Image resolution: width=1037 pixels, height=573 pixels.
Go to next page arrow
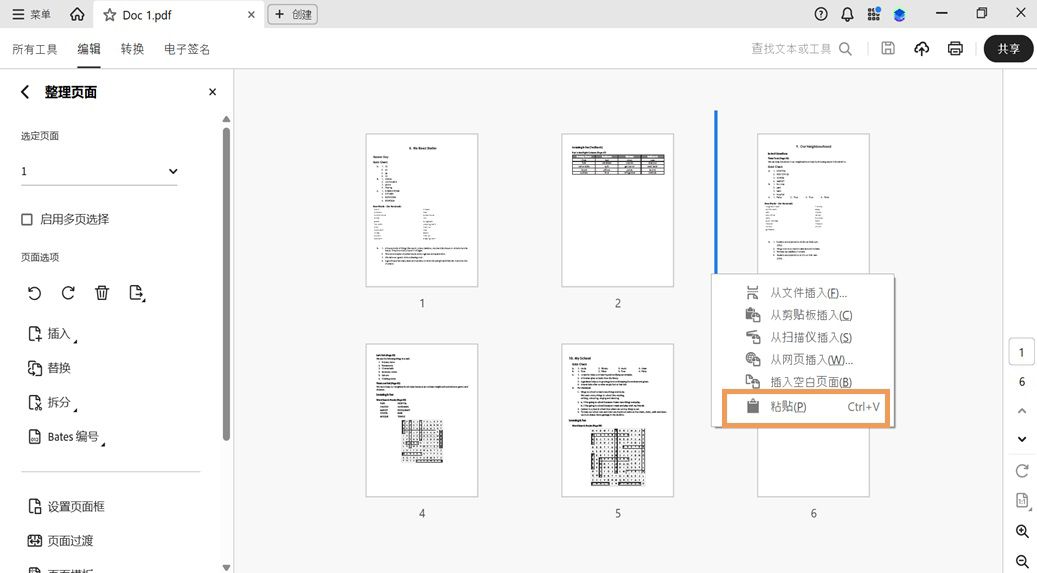[1022, 439]
